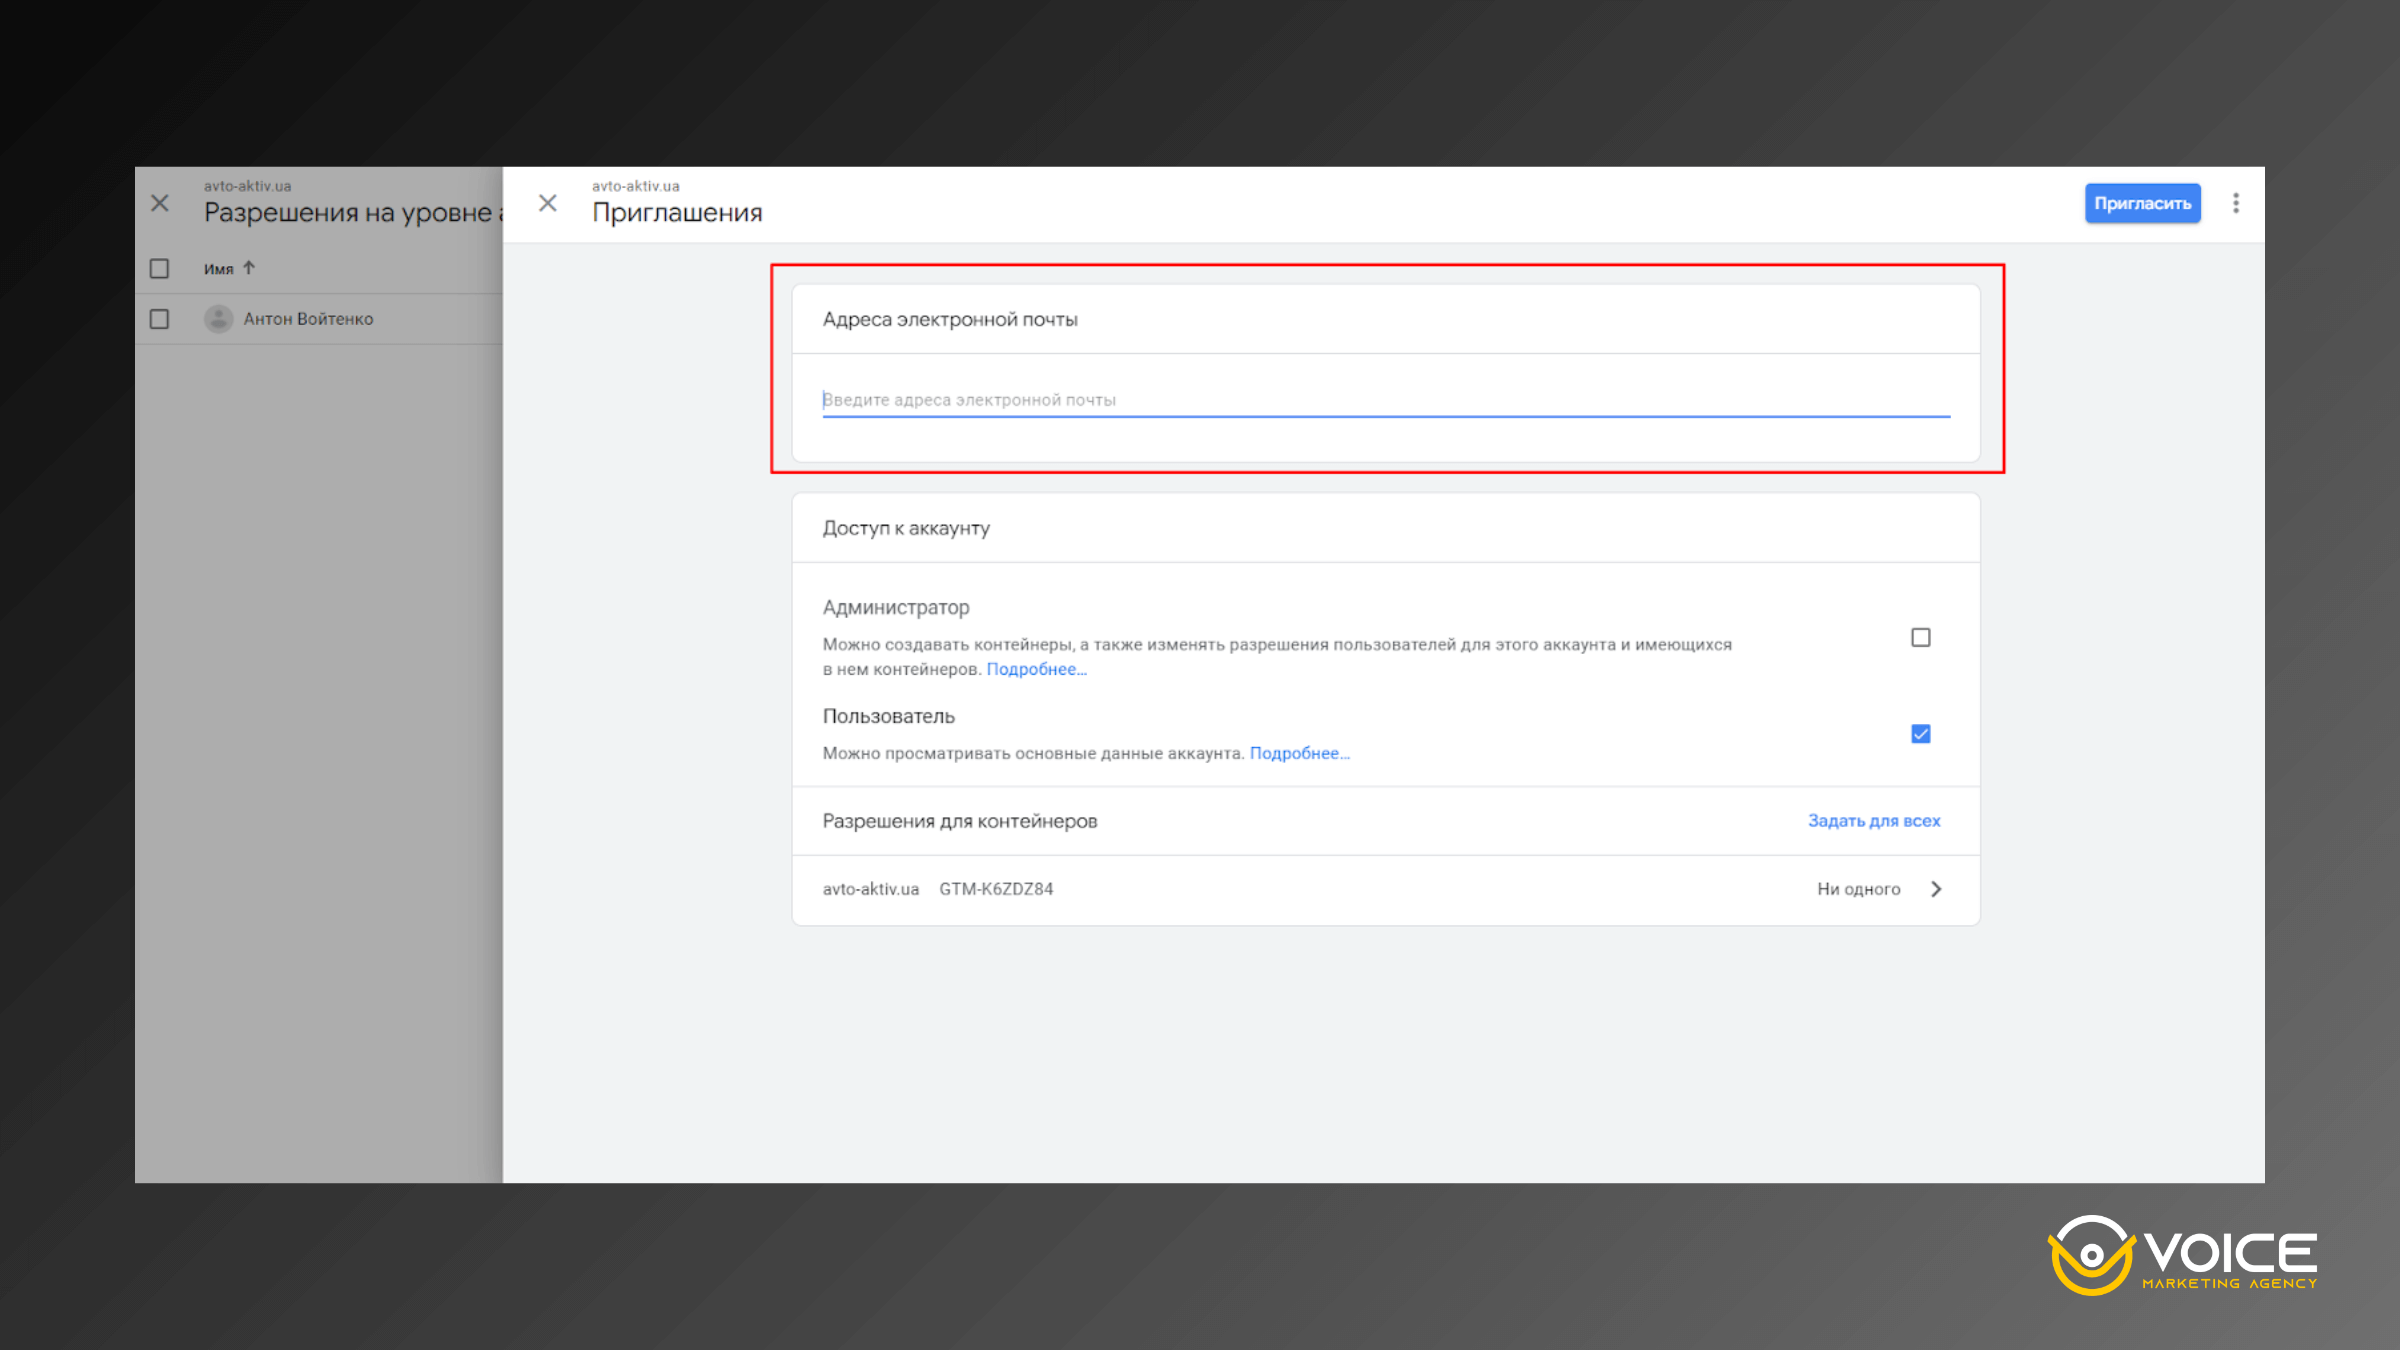Click the avto-aktiv.ua account label
This screenshot has height=1350, width=2400.
[635, 185]
